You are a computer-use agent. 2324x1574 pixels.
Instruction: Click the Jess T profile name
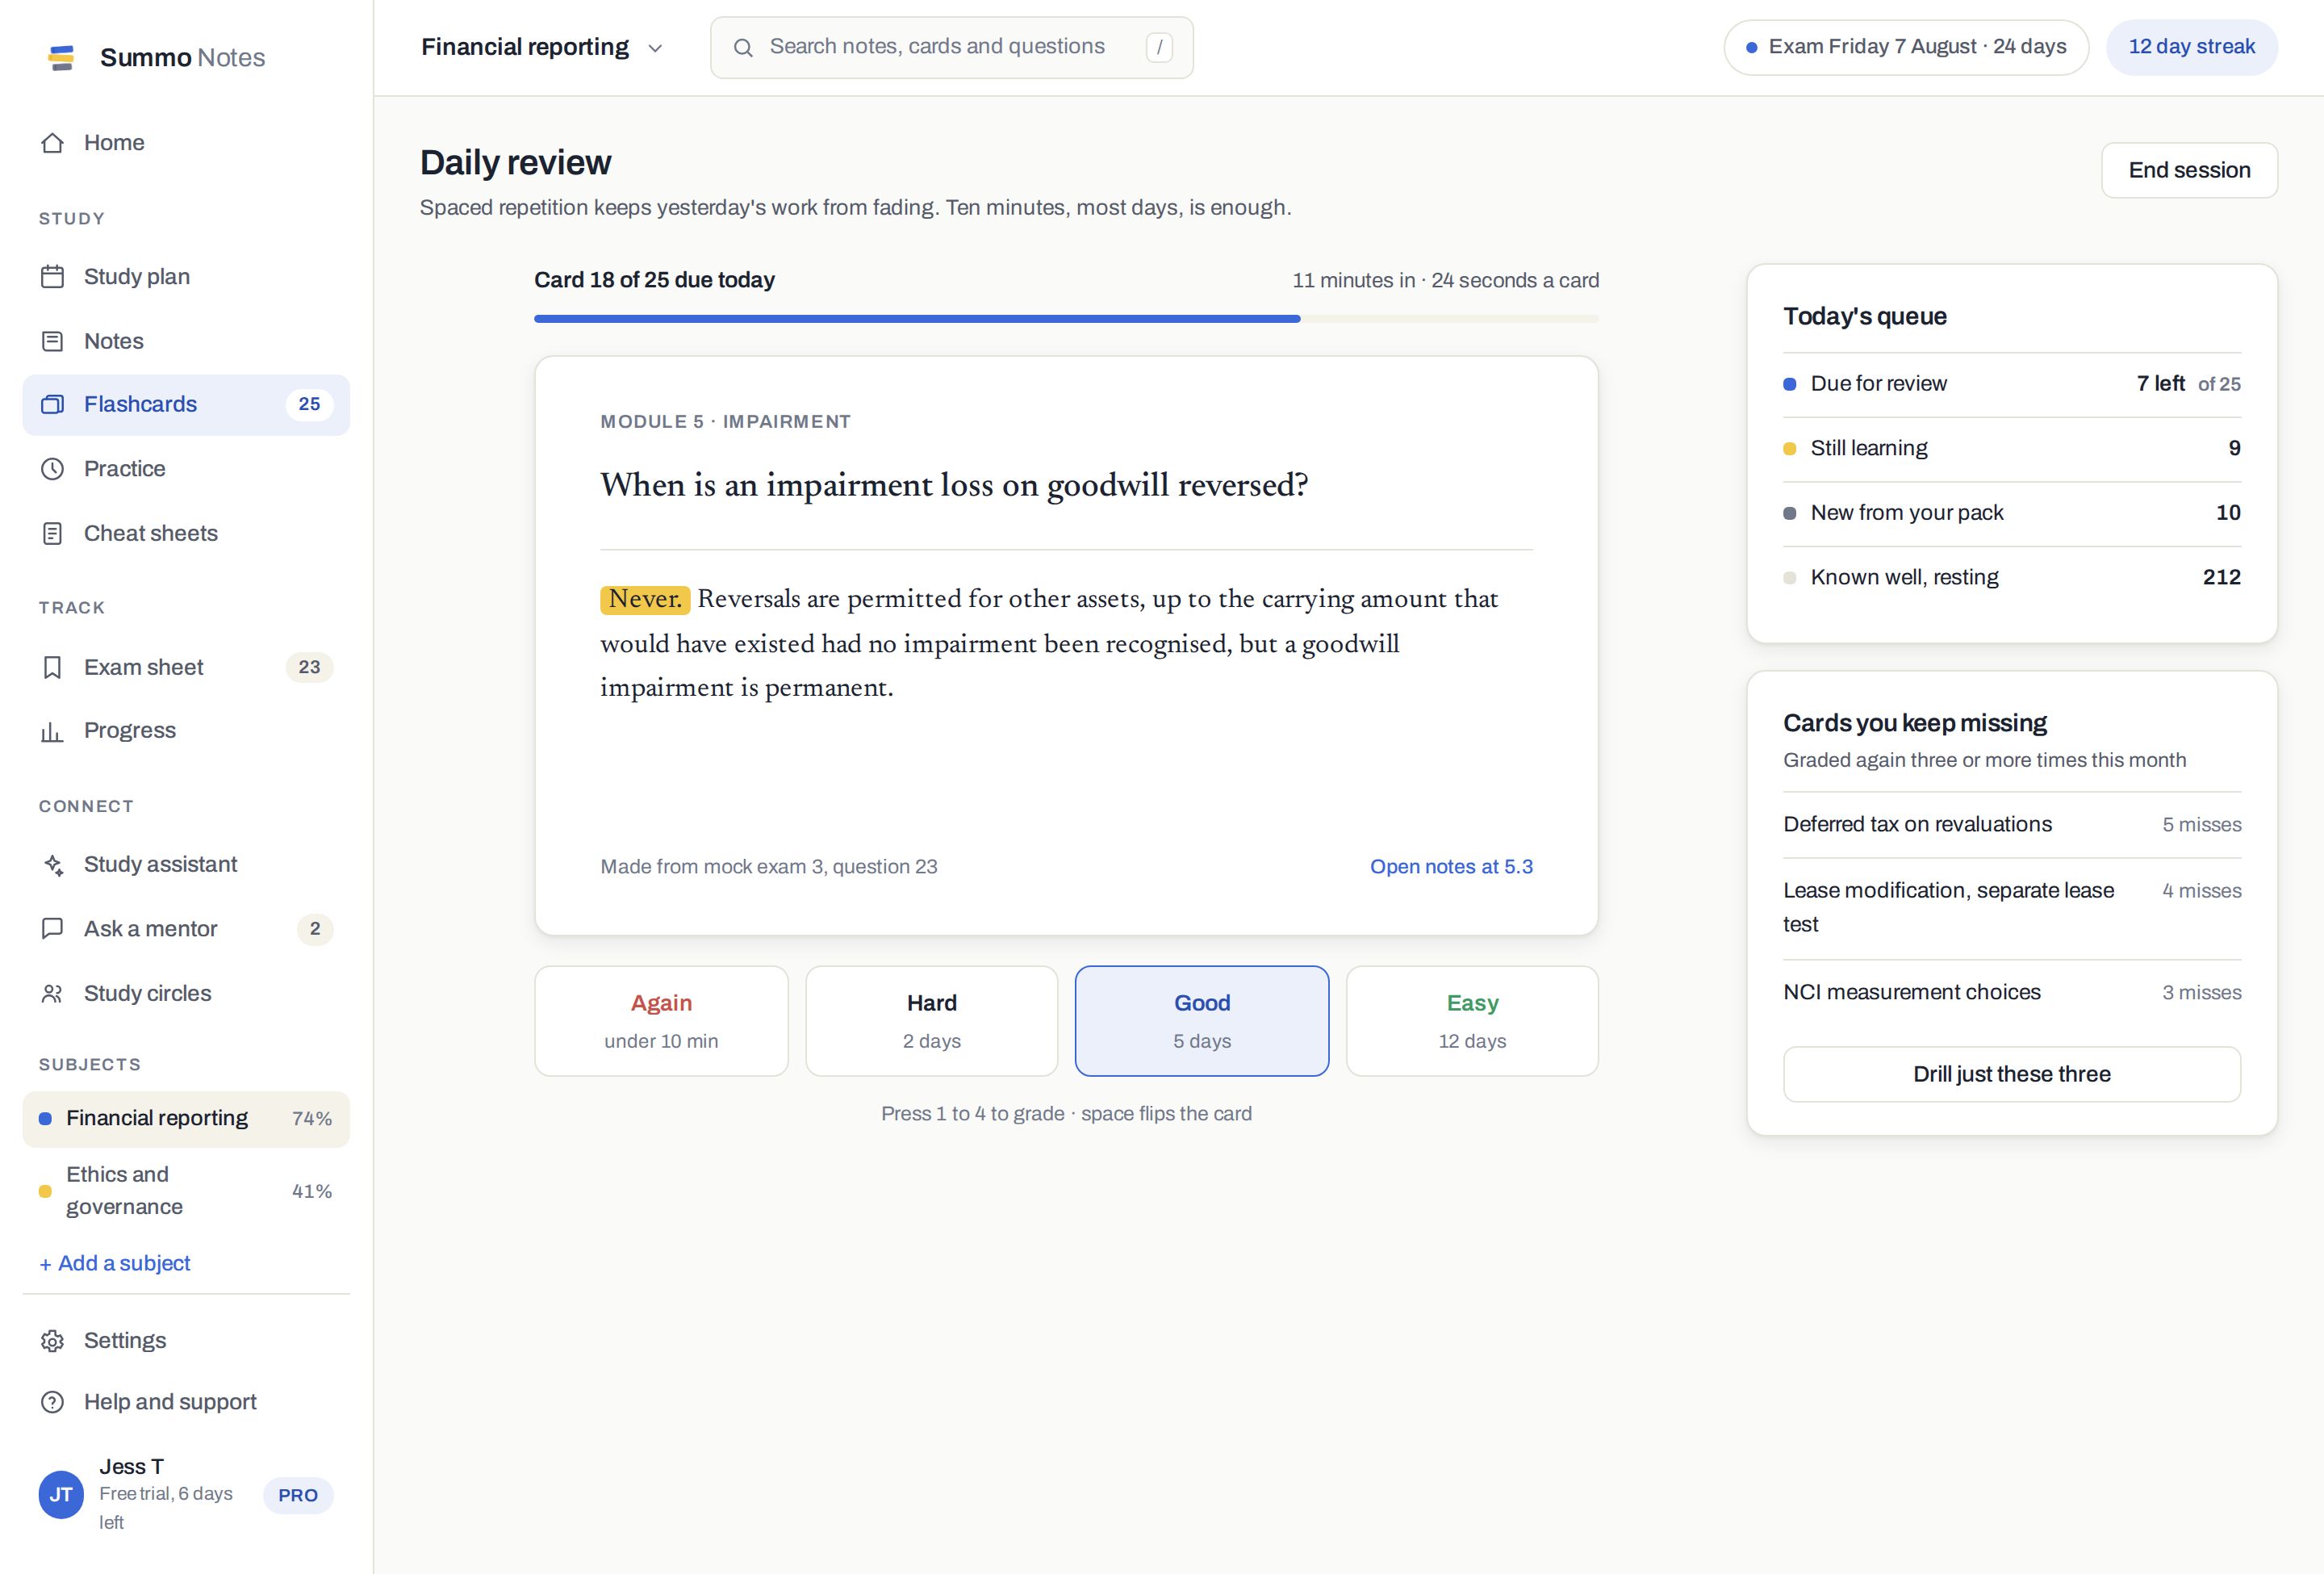pyautogui.click(x=131, y=1467)
